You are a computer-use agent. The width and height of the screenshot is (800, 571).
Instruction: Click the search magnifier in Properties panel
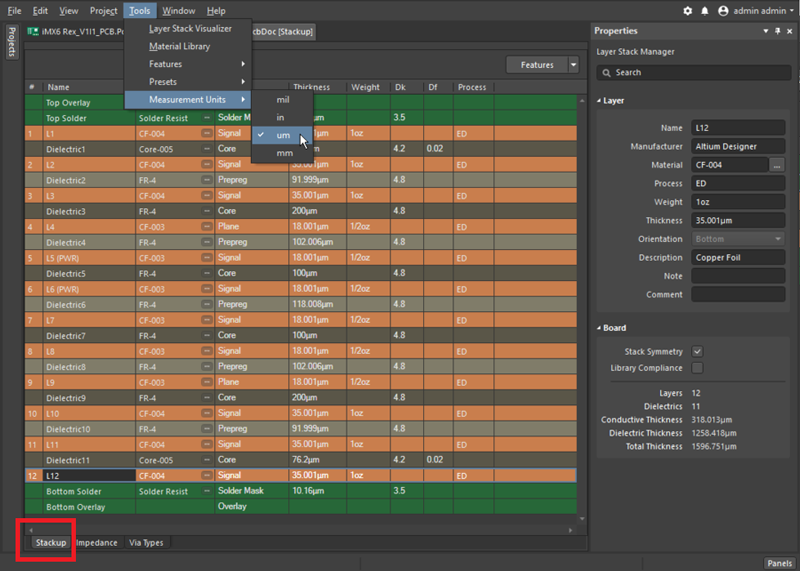tap(607, 73)
